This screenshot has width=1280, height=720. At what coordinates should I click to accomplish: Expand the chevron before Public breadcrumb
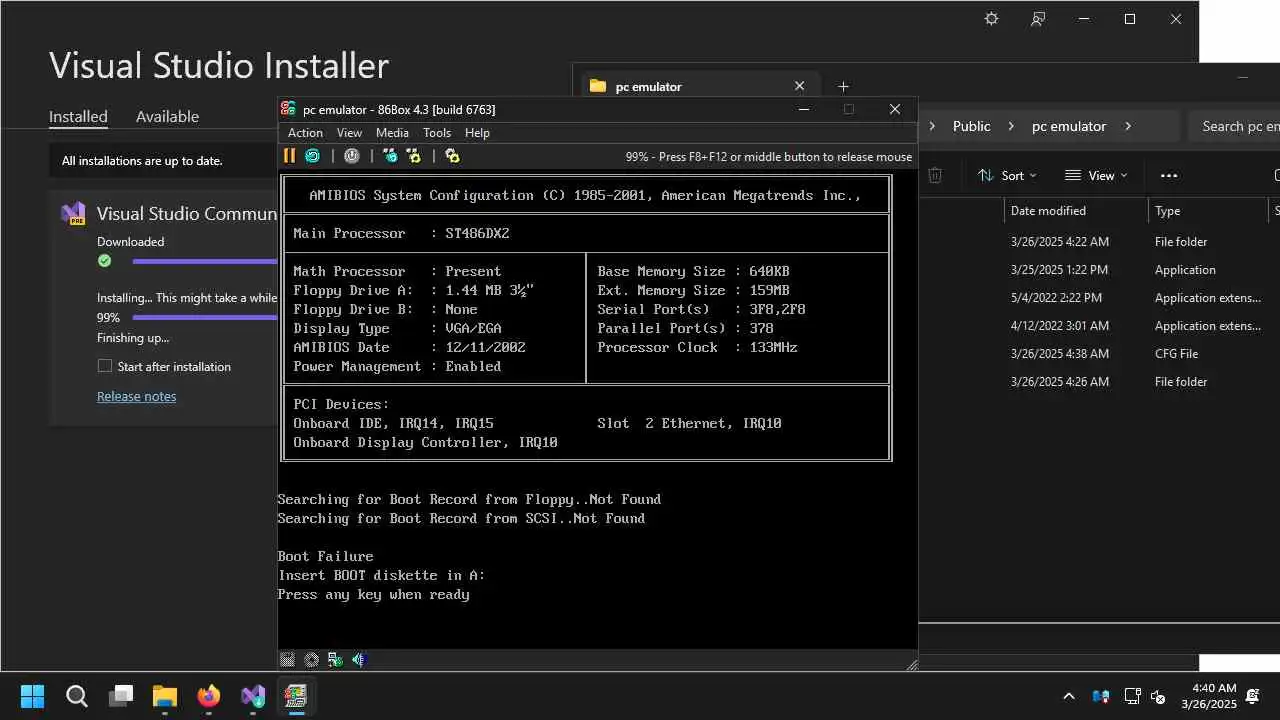tap(933, 126)
